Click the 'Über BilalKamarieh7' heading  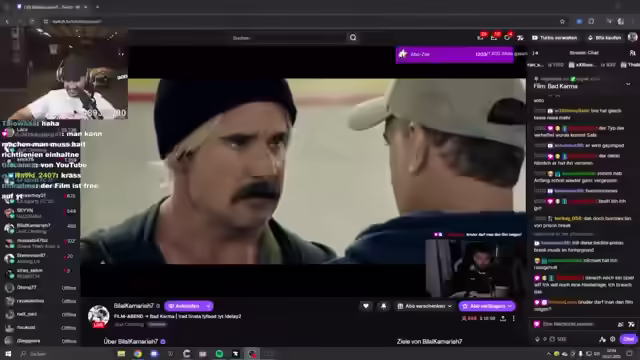click(131, 342)
